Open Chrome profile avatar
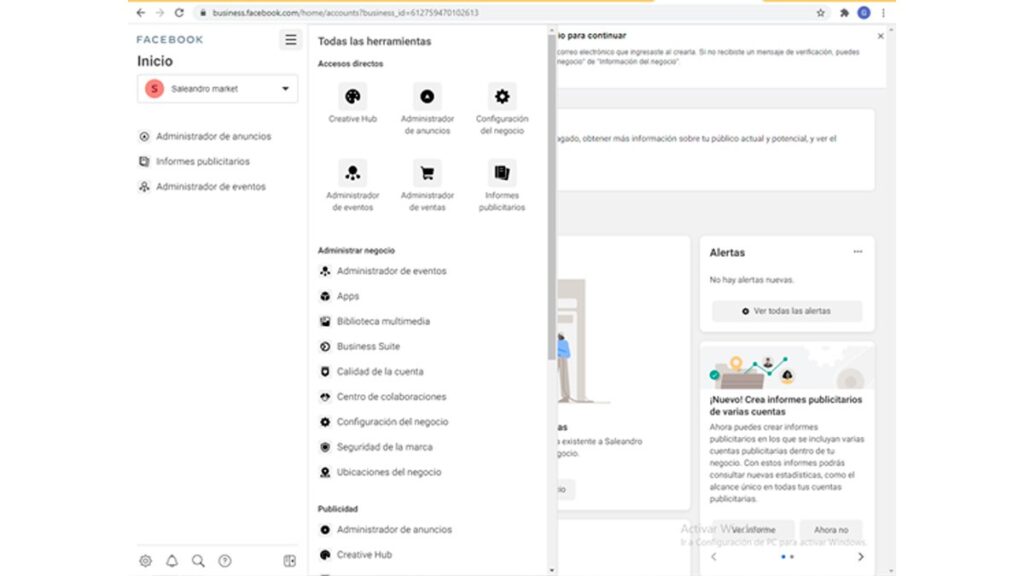This screenshot has width=1024, height=576. pos(863,12)
